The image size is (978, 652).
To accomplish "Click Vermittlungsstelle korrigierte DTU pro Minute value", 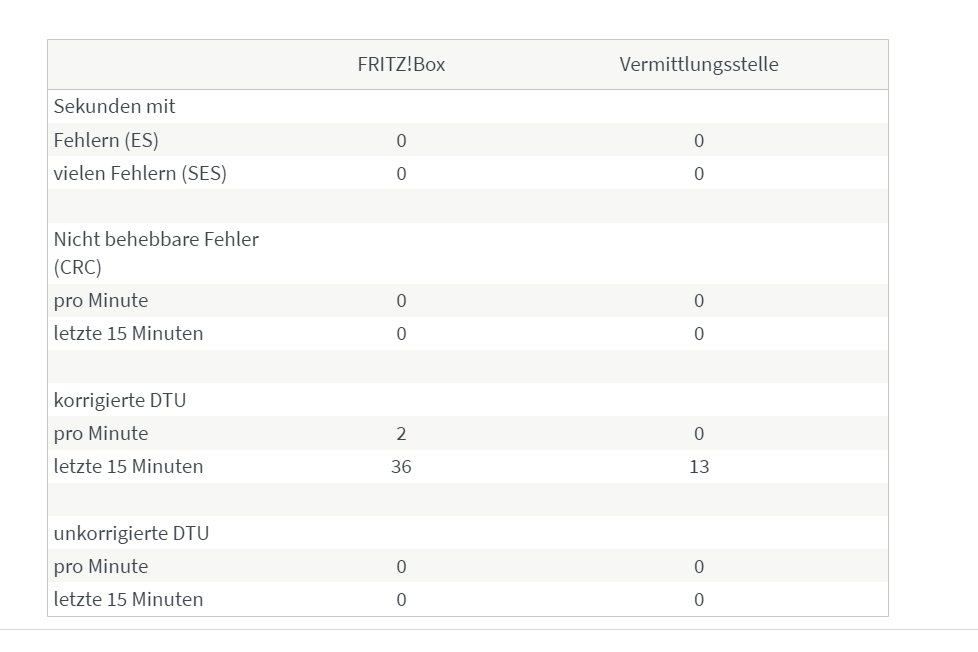I will (699, 434).
